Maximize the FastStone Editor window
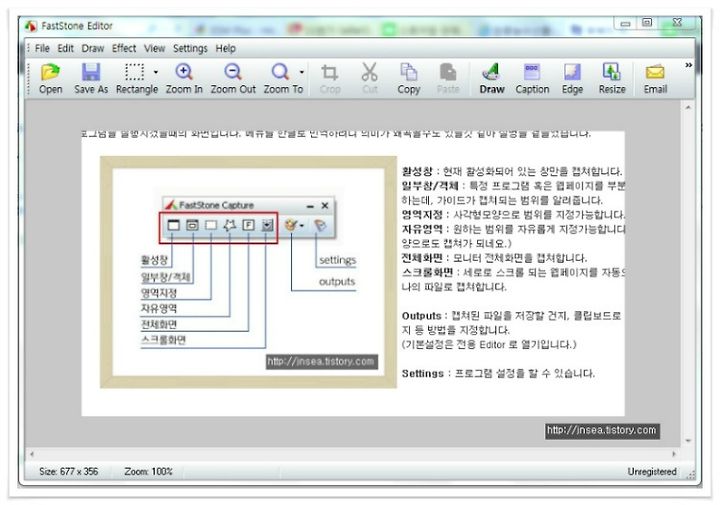Image resolution: width=720 pixels, height=505 pixels. 647,22
